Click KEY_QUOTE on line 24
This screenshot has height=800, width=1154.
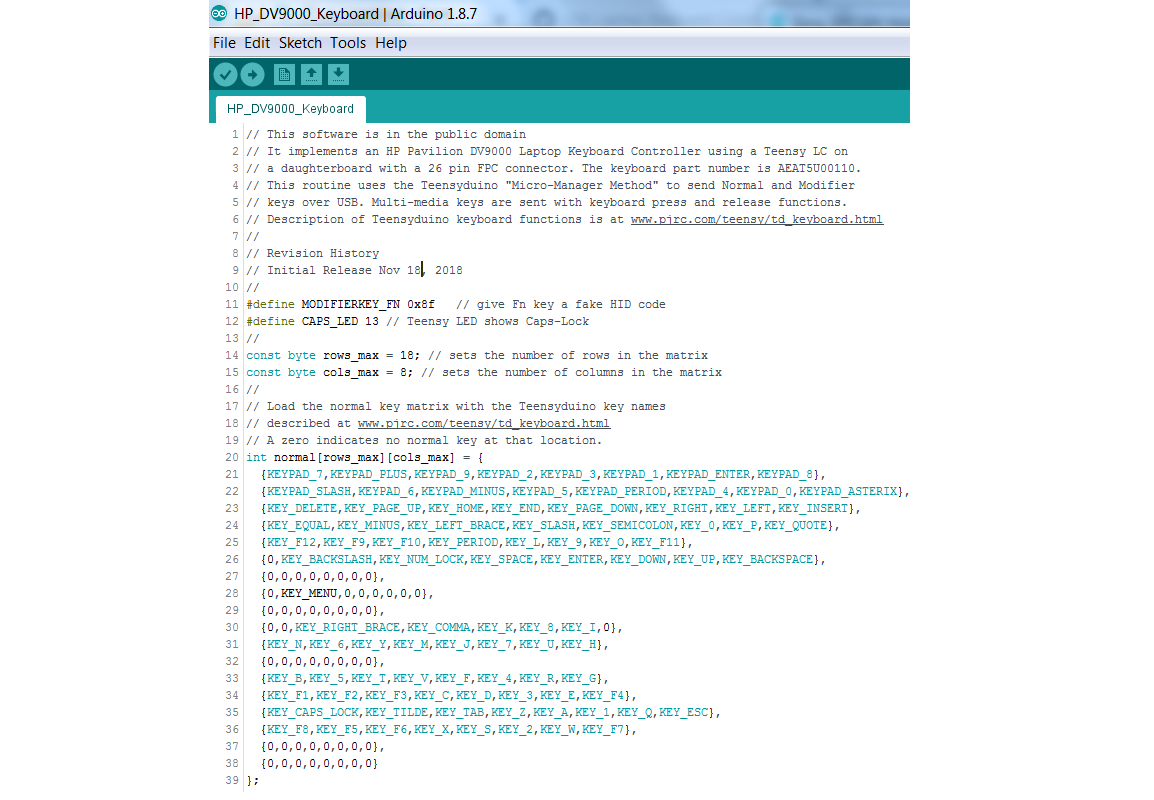click(x=796, y=525)
